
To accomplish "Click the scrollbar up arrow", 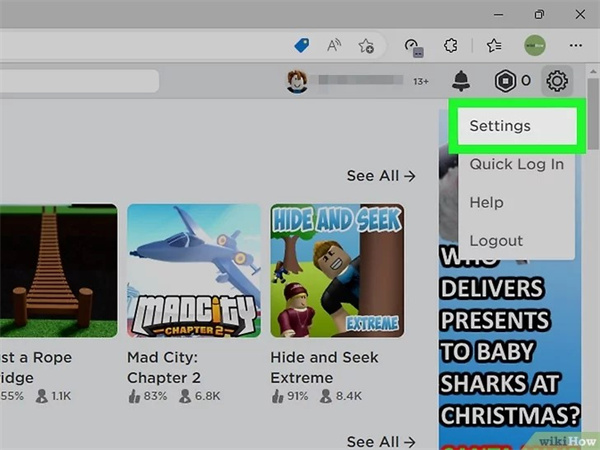I will (593, 71).
